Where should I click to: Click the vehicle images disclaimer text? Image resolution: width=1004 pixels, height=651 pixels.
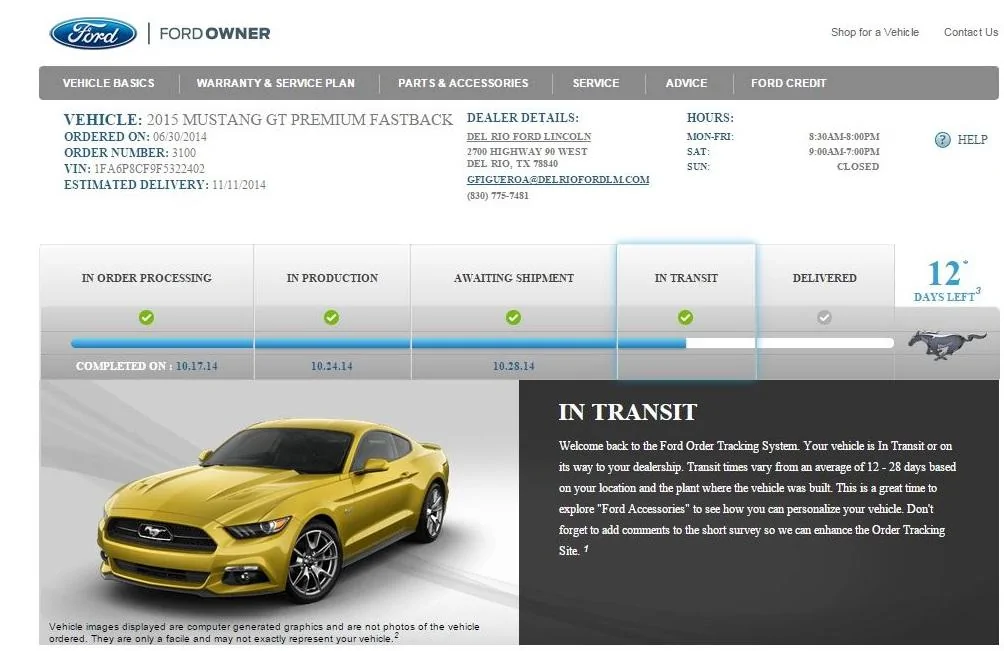click(x=264, y=632)
